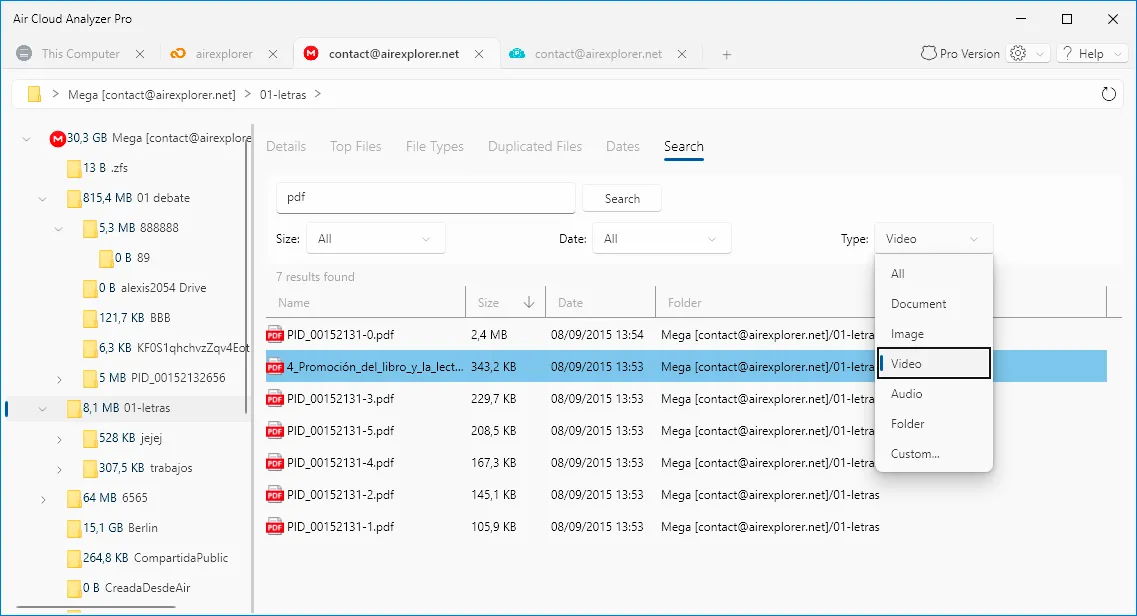Click the Type dropdown showing Video
The height and width of the screenshot is (616, 1137).
pos(933,238)
